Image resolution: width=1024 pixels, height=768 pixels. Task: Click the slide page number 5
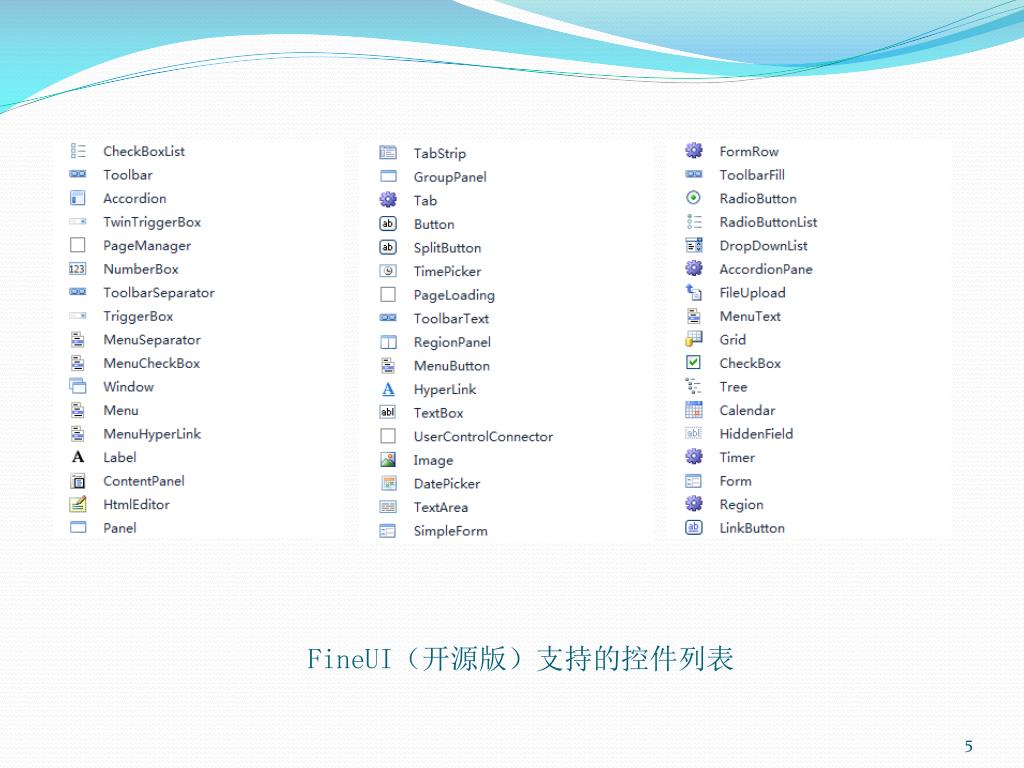(968, 746)
